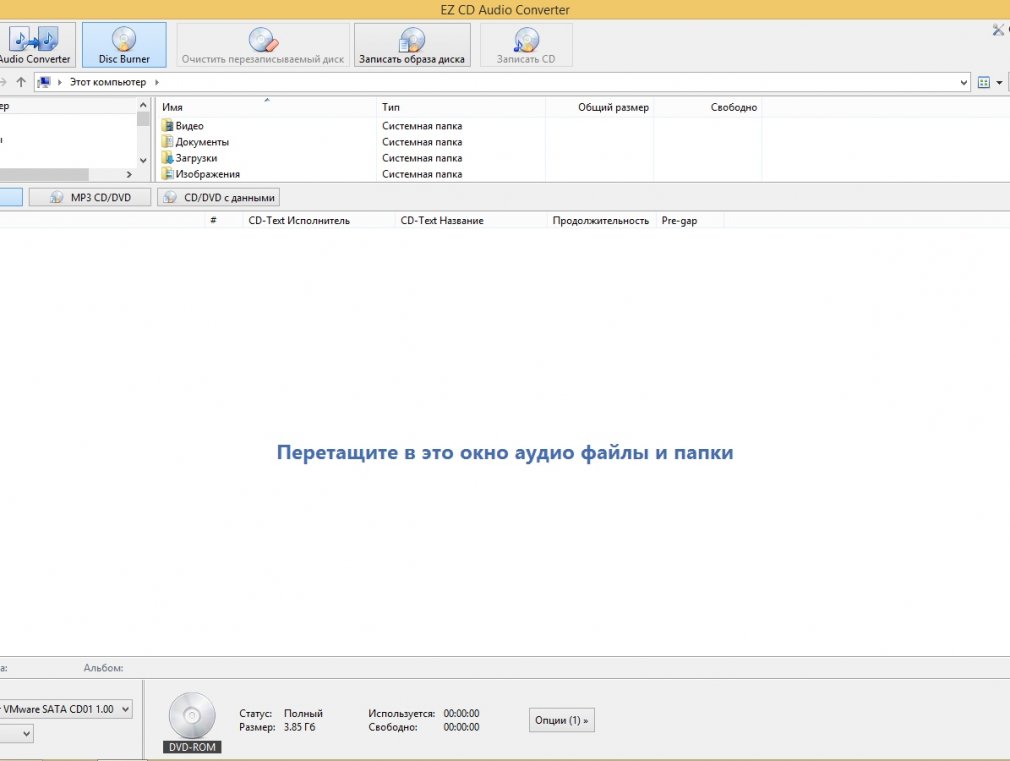Open the dropdown below the drive selector
The image size is (1010, 761).
26,733
